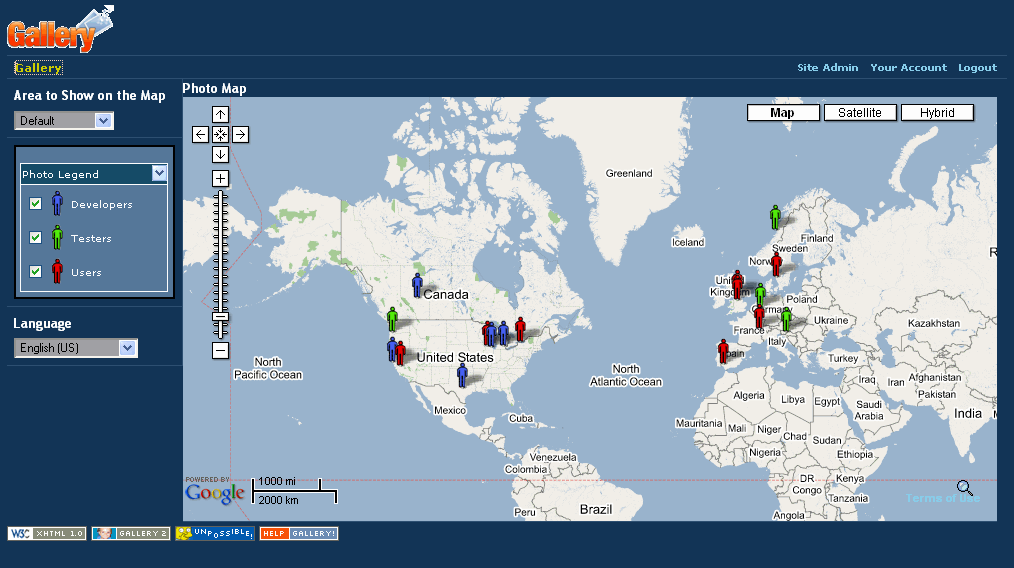This screenshot has width=1014, height=568.
Task: Click the magnifier icon on the map
Action: coord(965,488)
